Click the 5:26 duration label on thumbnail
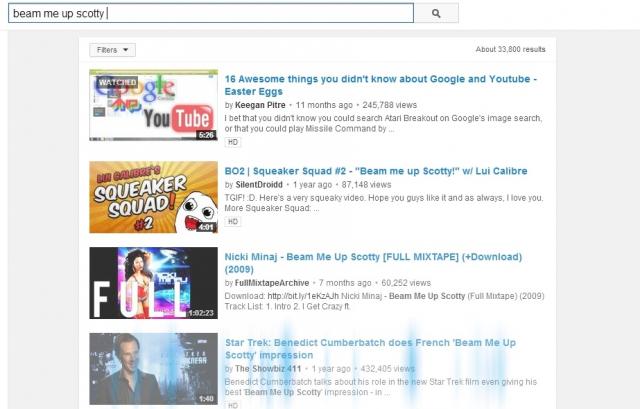The image size is (640, 409). click(x=205, y=133)
